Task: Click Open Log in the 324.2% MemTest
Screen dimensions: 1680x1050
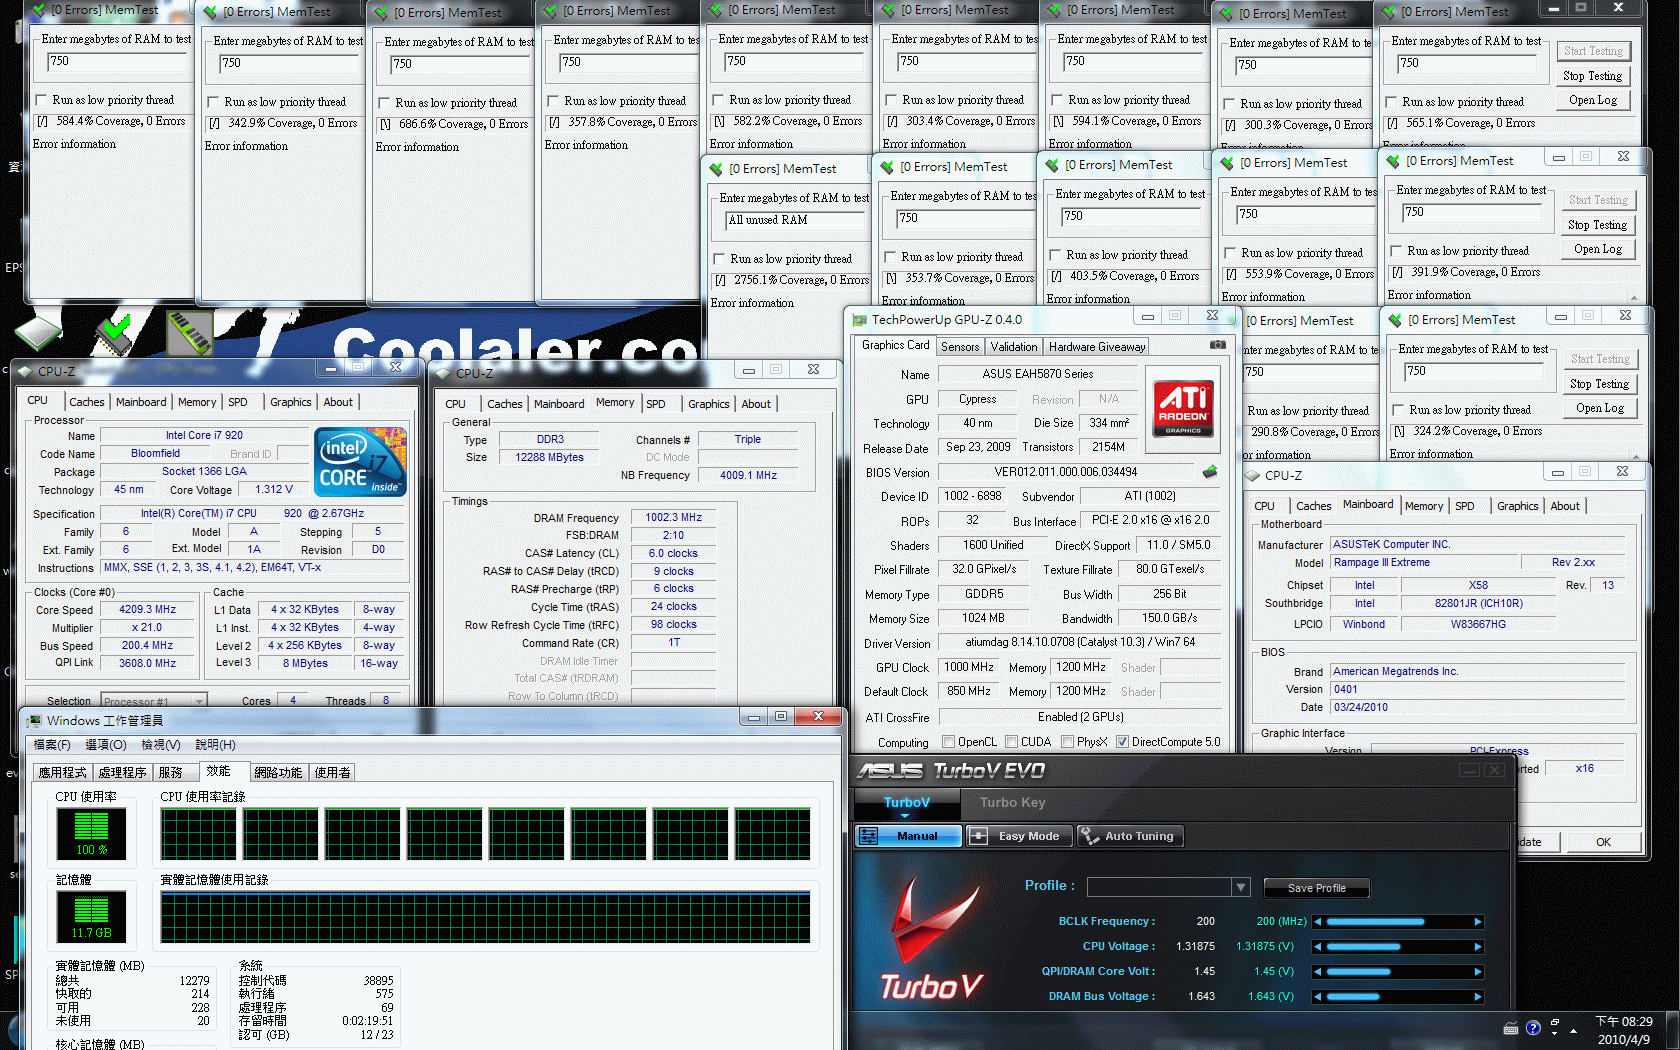Action: (1599, 408)
